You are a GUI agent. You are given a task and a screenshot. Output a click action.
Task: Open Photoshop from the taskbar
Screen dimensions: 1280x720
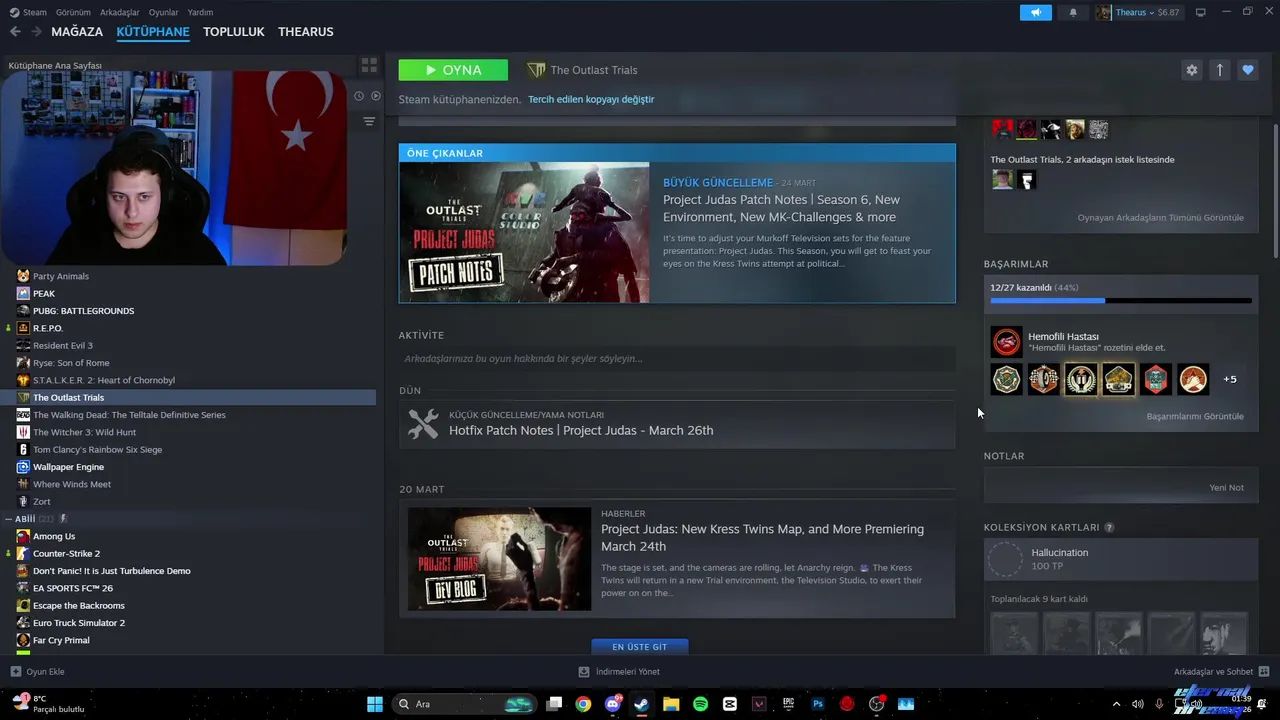coord(818,704)
